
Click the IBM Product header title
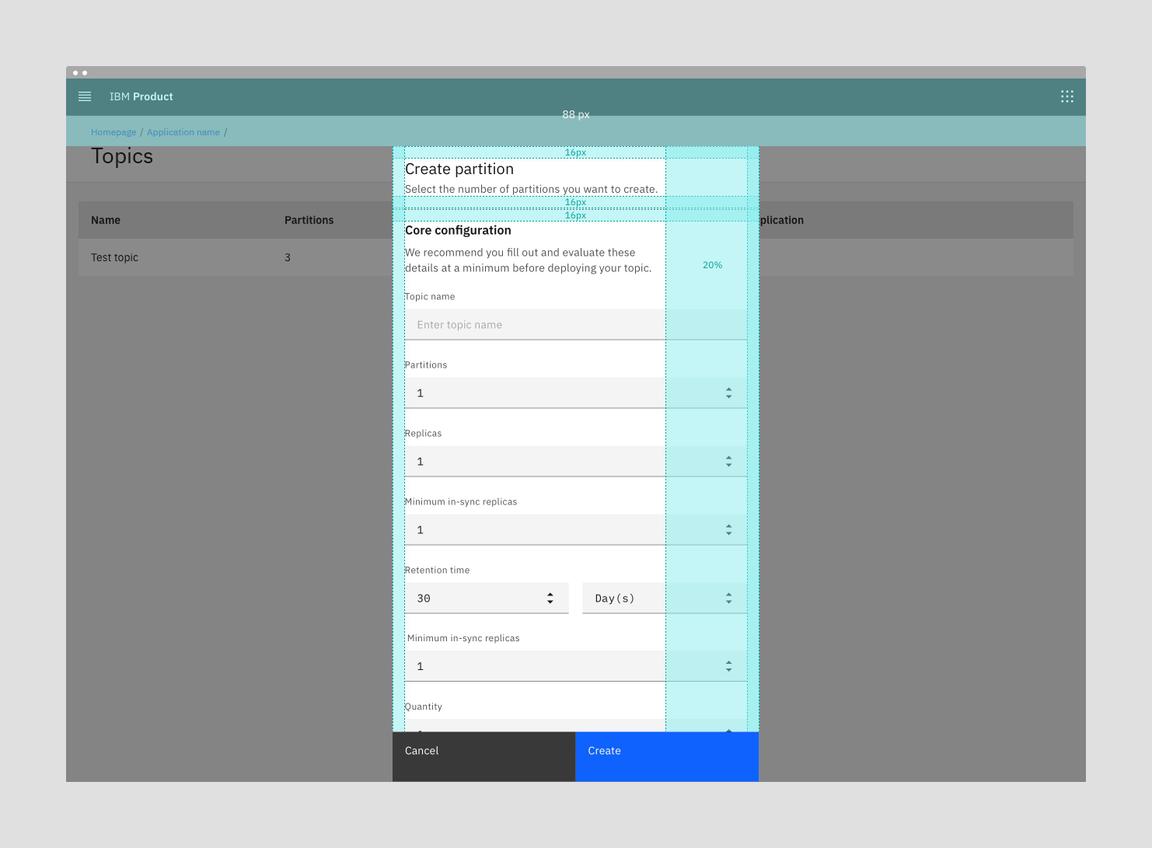pos(141,97)
